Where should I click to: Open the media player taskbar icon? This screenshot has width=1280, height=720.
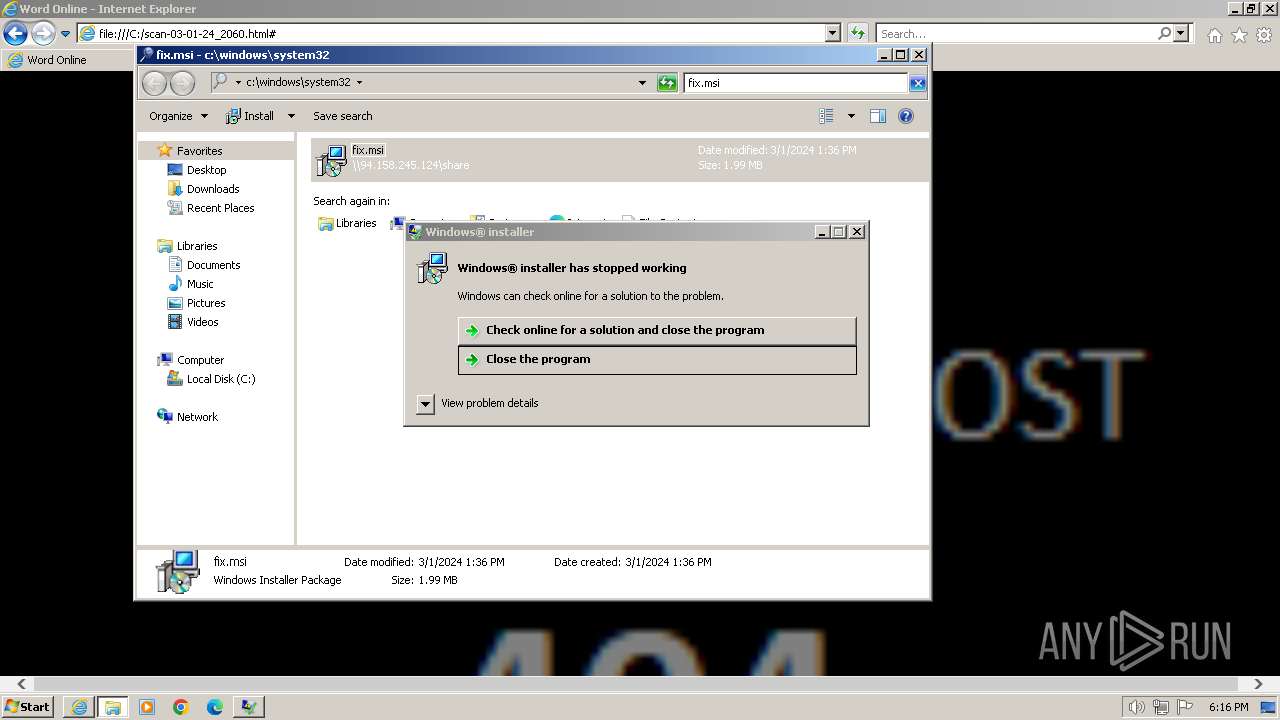pos(147,707)
